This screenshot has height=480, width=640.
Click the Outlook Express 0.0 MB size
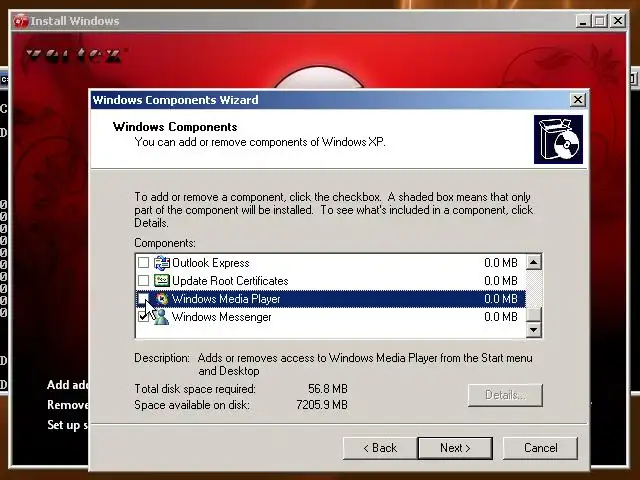click(x=501, y=263)
